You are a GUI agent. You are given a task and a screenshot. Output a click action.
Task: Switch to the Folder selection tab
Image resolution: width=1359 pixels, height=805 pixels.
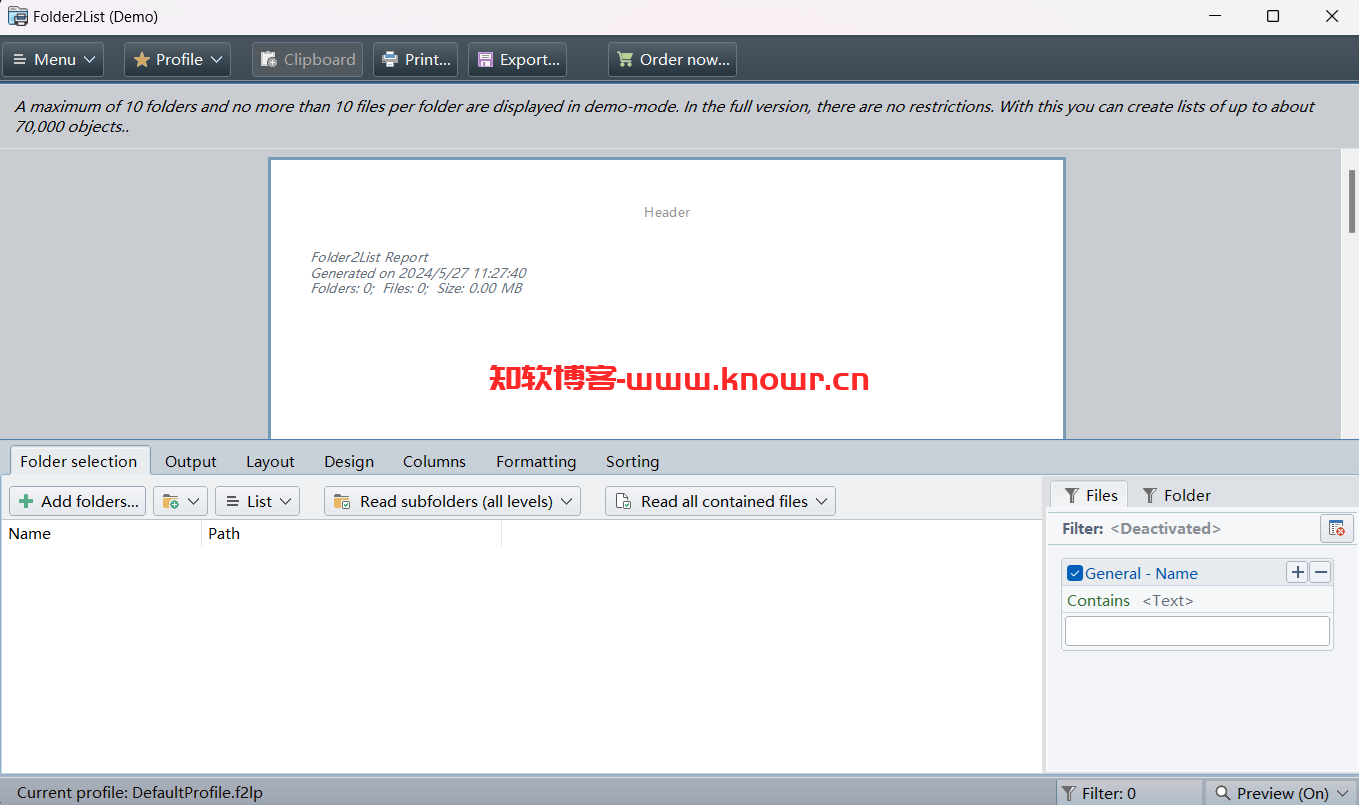pyautogui.click(x=79, y=461)
